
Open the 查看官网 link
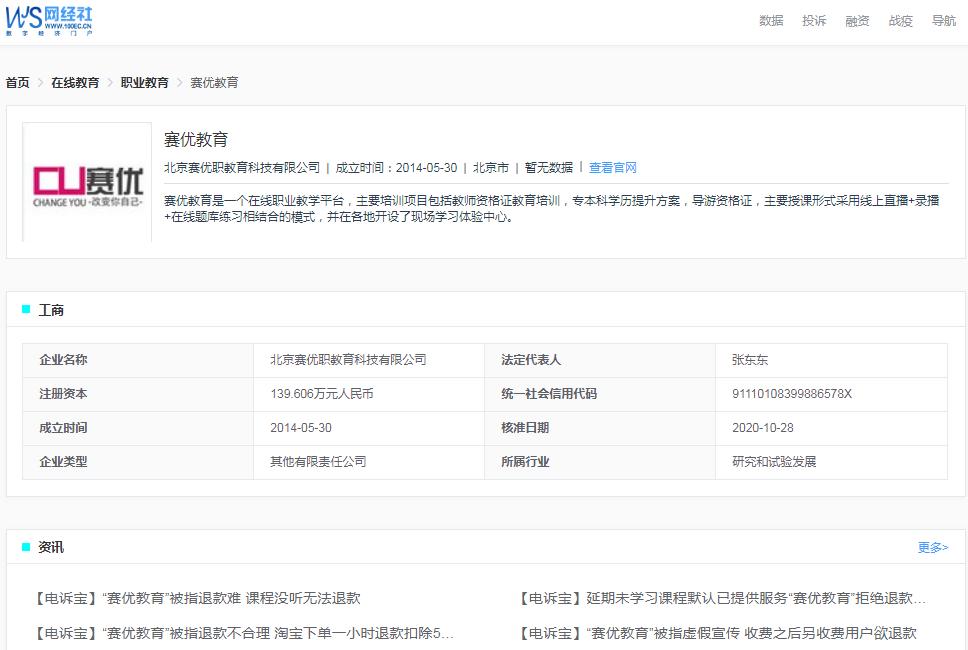[613, 167]
